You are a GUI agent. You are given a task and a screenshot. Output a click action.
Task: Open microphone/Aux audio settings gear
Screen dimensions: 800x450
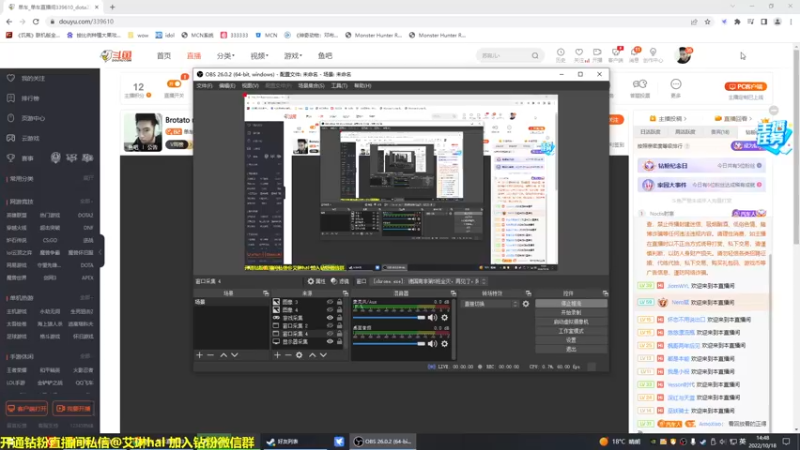(x=445, y=318)
